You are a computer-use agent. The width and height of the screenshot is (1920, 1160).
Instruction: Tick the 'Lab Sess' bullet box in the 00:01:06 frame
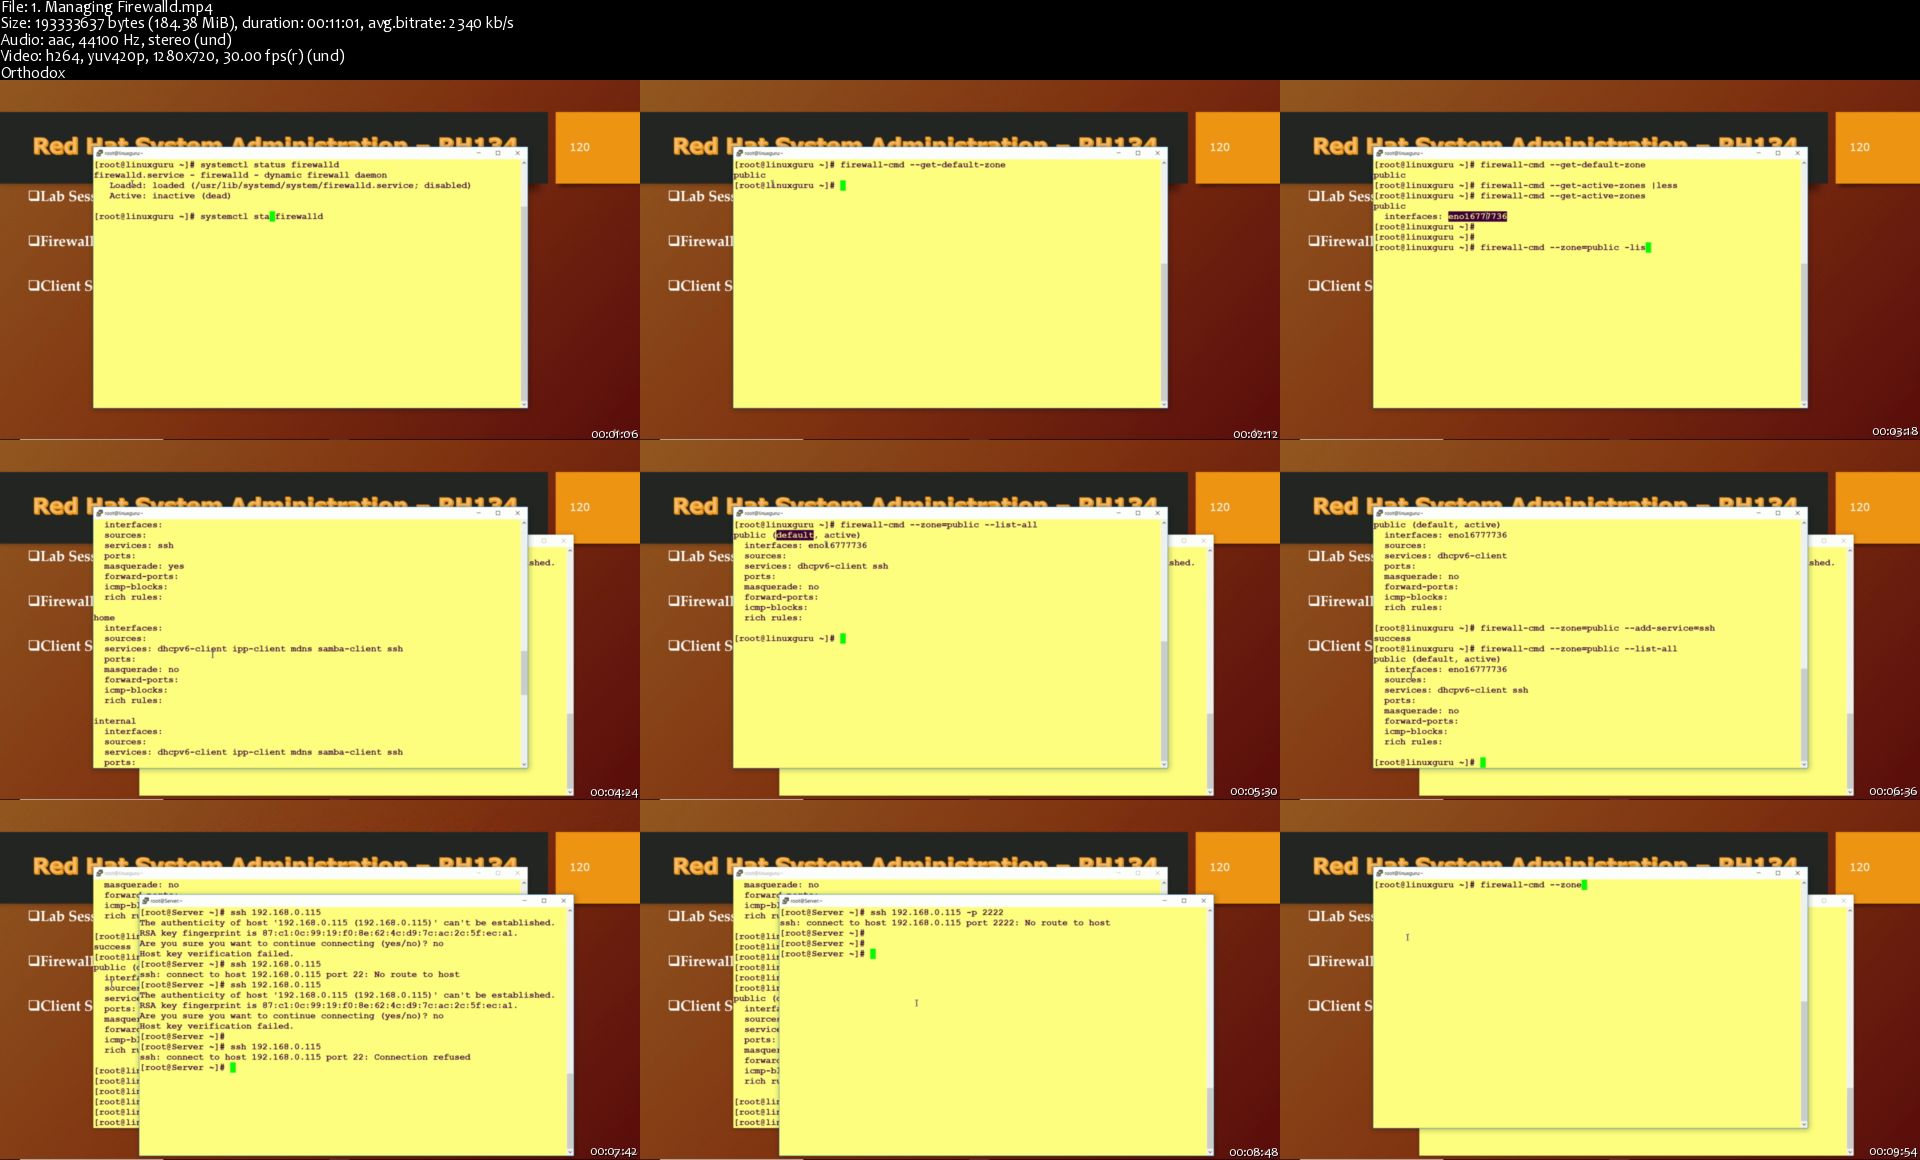[34, 196]
